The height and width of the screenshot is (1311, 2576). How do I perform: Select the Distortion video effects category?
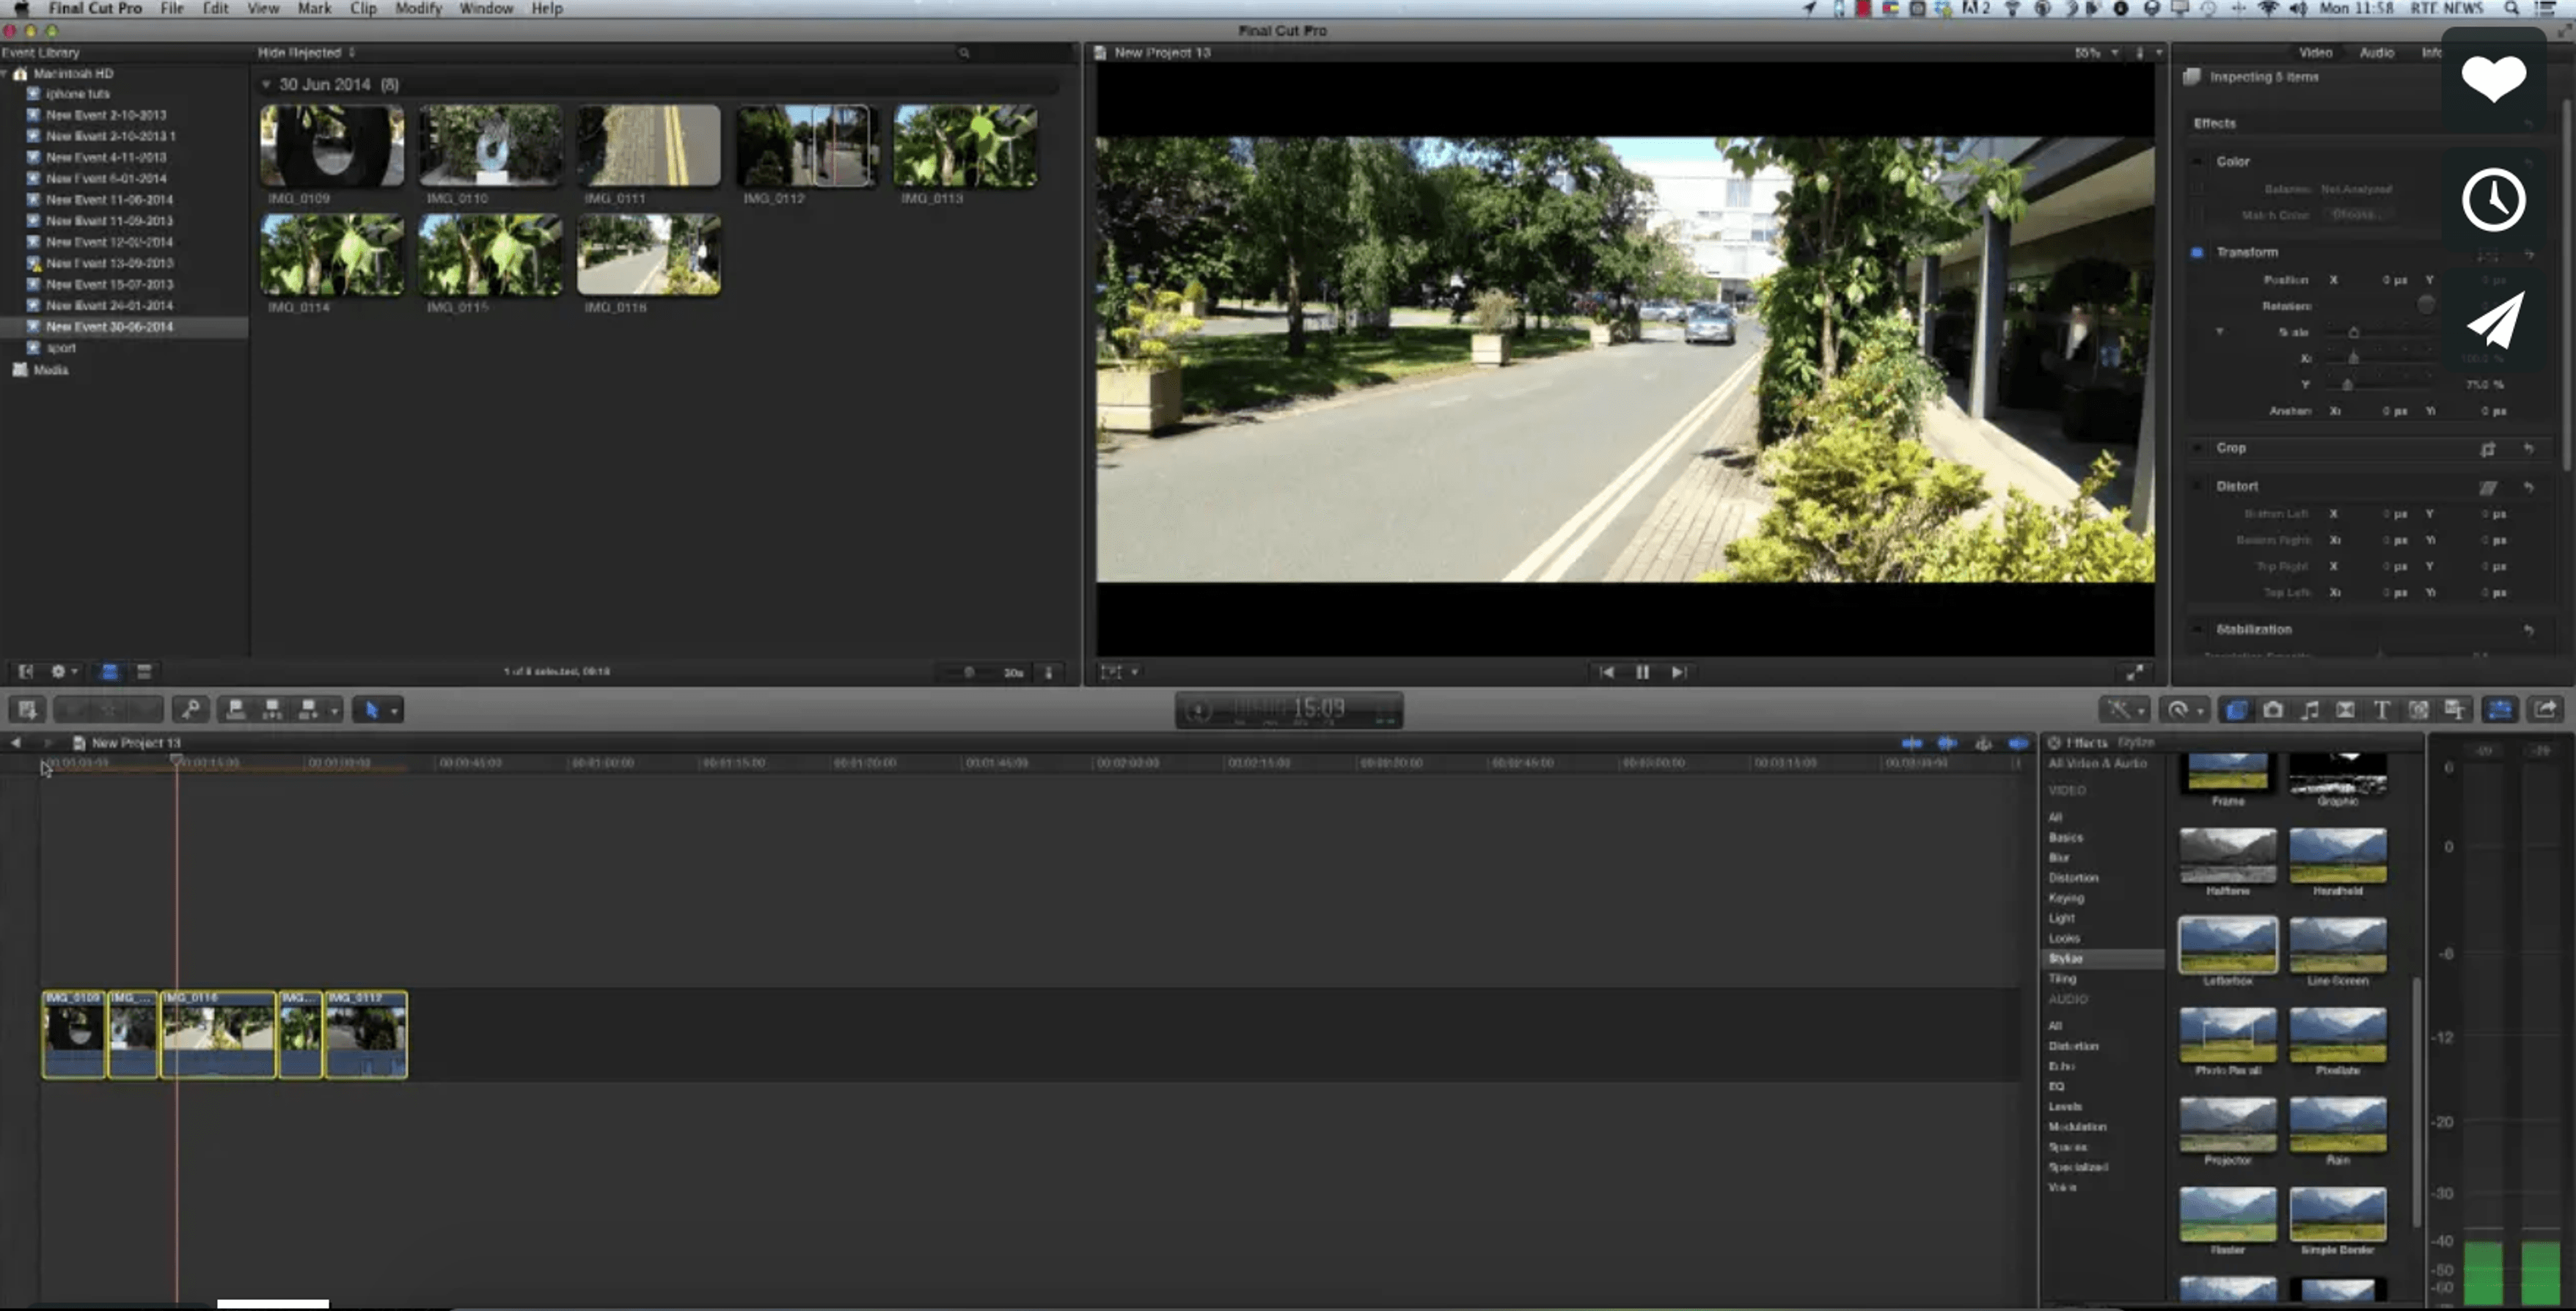[2073, 878]
